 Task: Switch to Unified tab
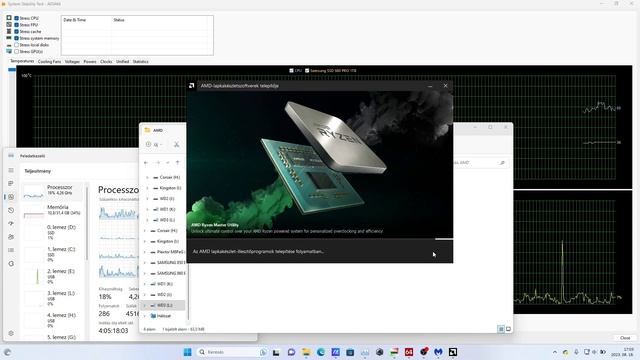122,62
